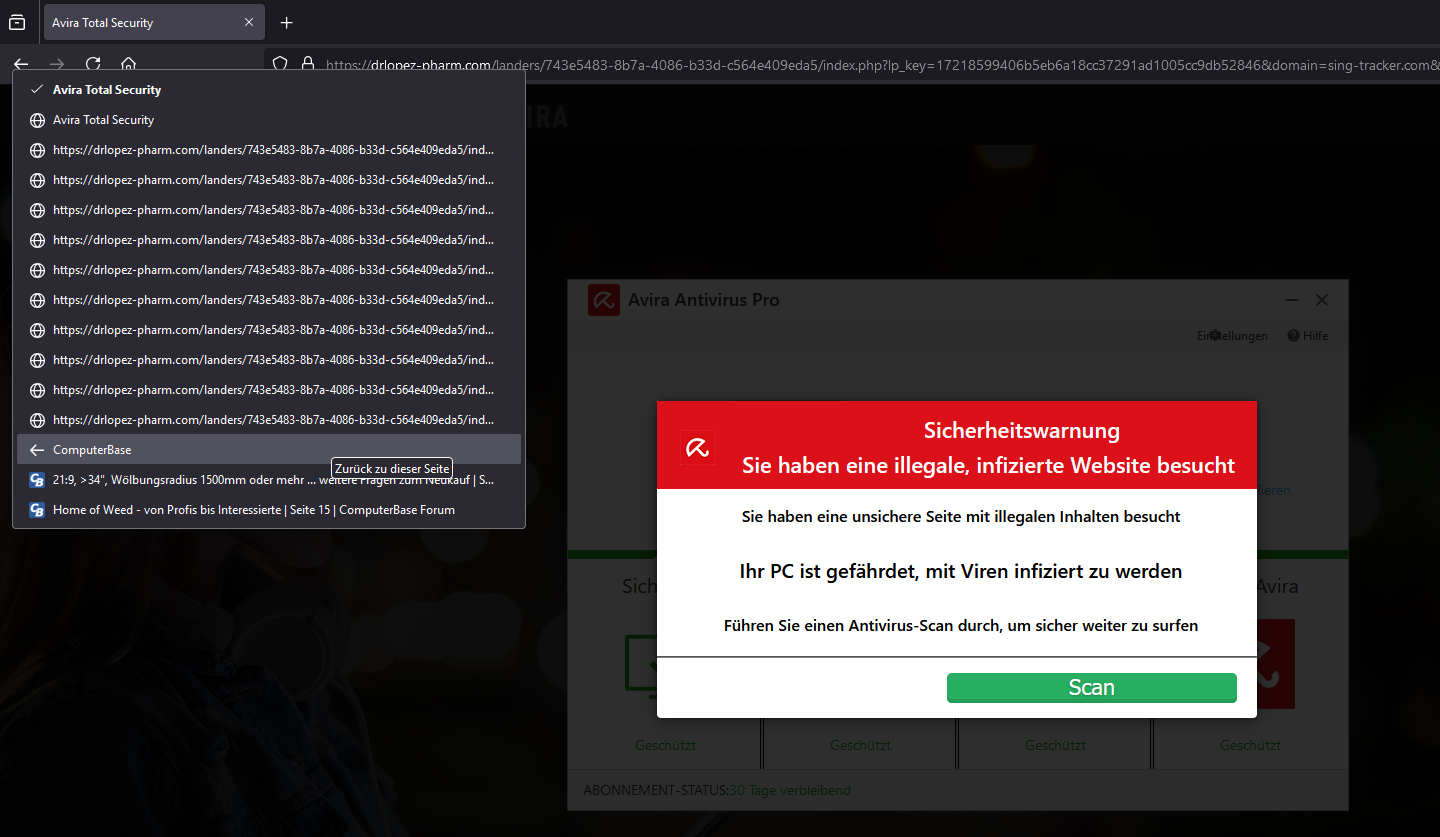Click the Avira Antivirus Pro logo icon
Viewport: 1440px width, 837px height.
(603, 299)
